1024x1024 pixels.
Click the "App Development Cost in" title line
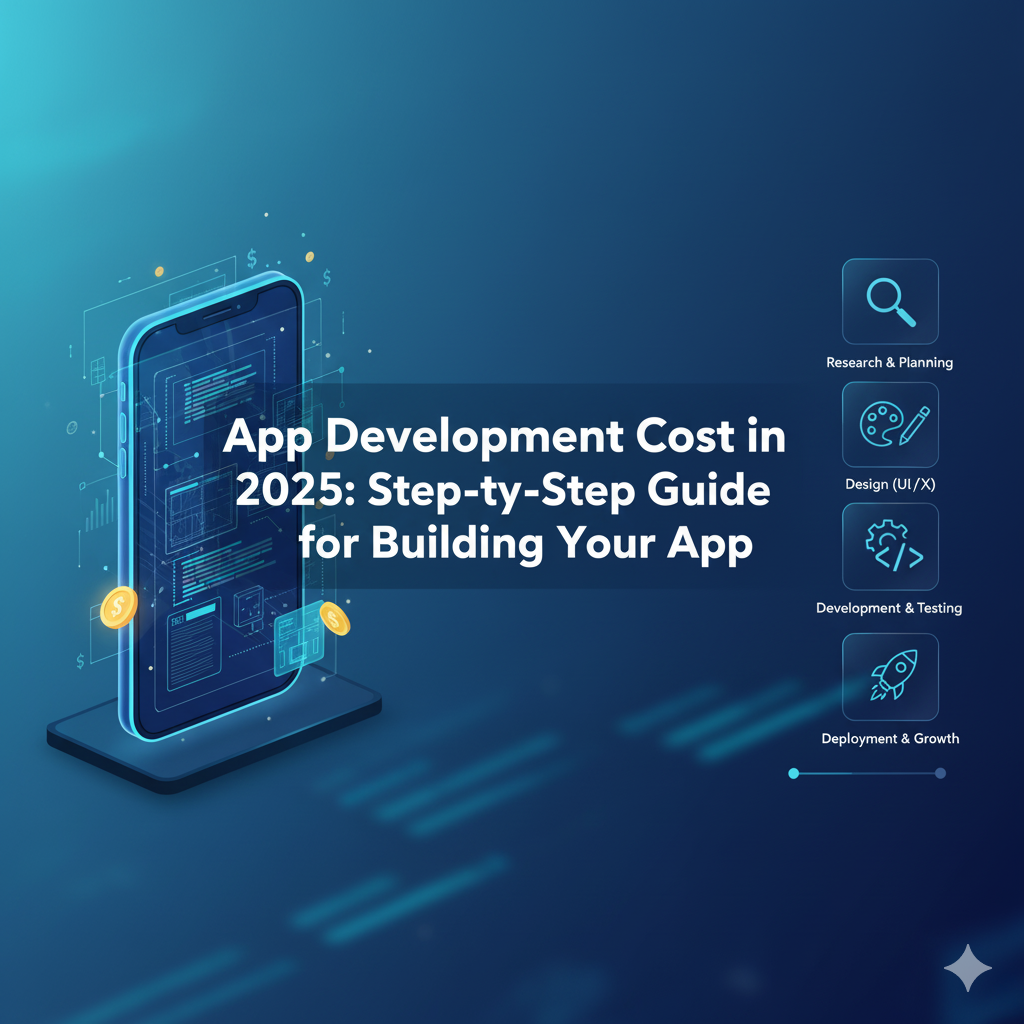tap(503, 441)
